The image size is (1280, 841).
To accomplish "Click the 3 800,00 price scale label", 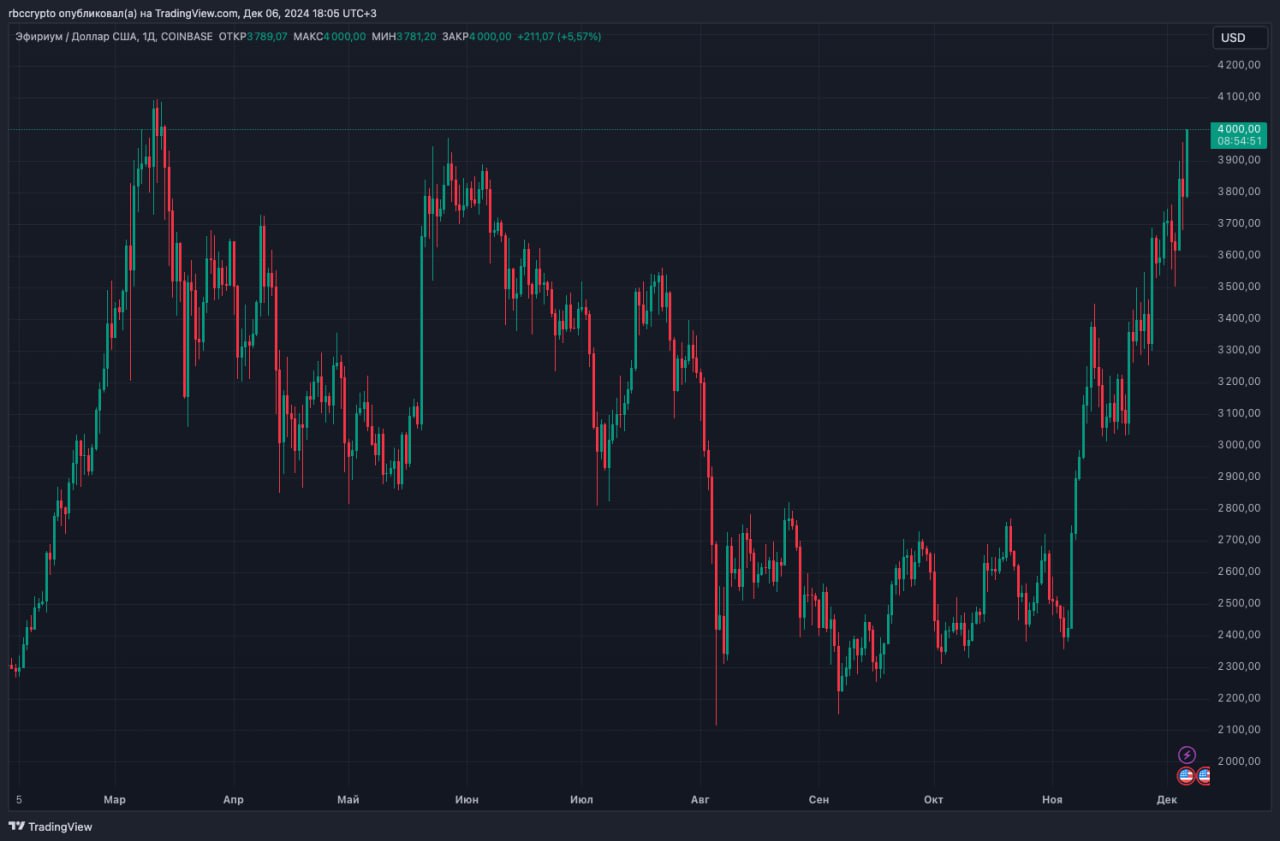I will (x=1238, y=192).
